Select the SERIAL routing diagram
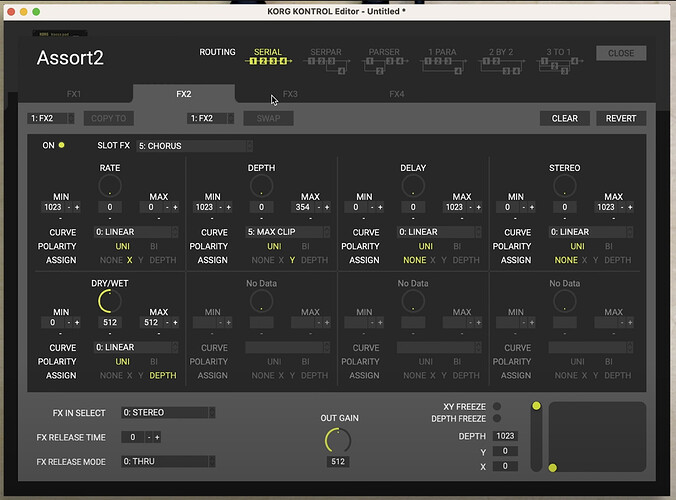This screenshot has width=676, height=500. click(x=268, y=57)
